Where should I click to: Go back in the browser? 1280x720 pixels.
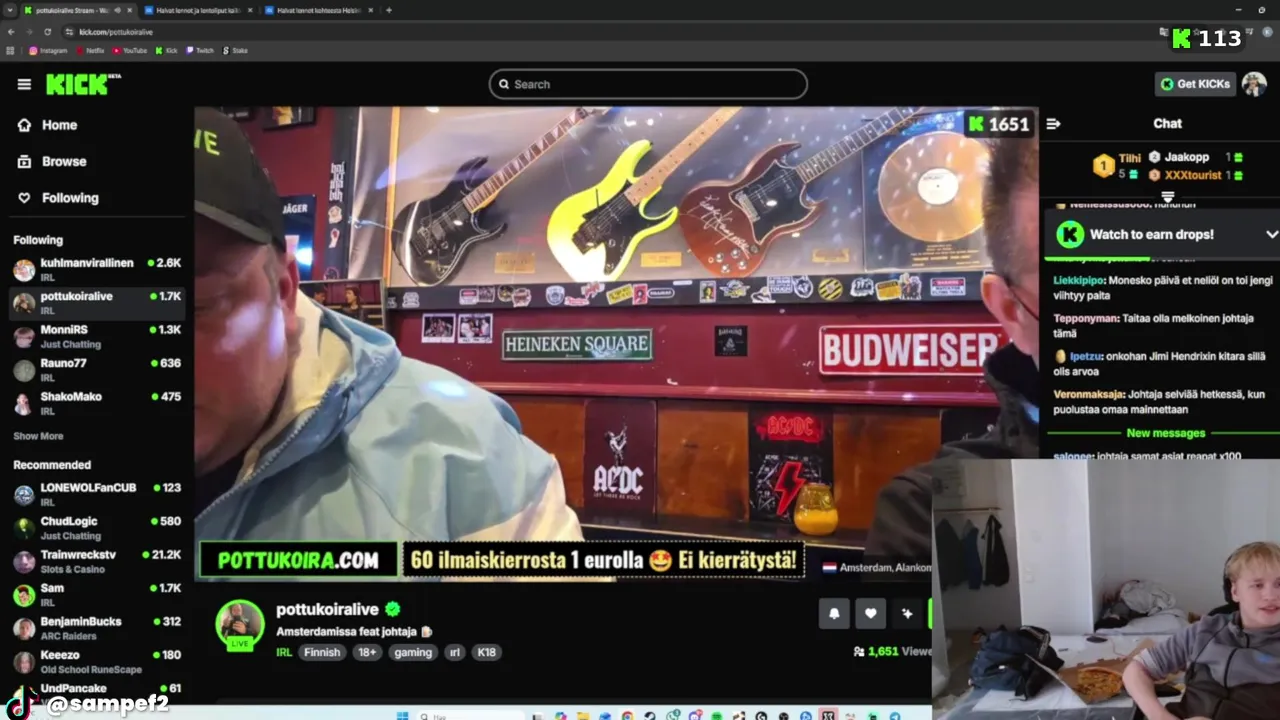[11, 32]
